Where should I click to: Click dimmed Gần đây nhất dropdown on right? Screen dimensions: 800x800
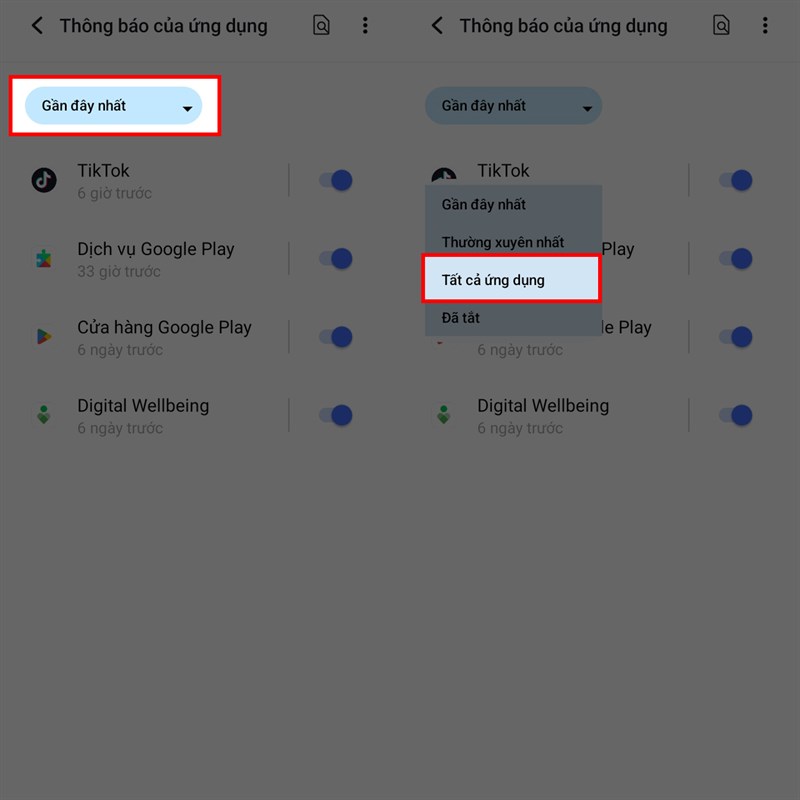513,106
